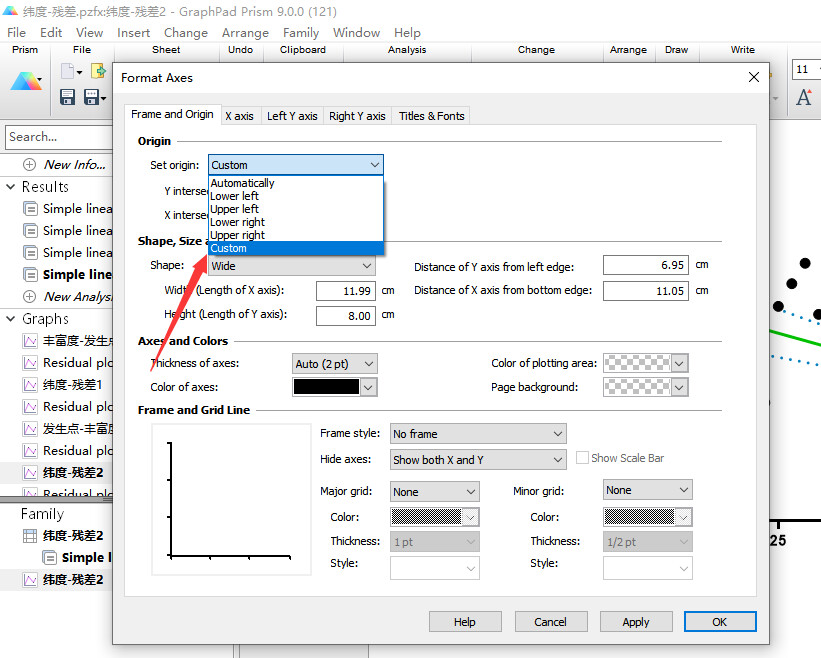Click the OK button
Viewport: 821px width, 658px height.
[x=720, y=621]
